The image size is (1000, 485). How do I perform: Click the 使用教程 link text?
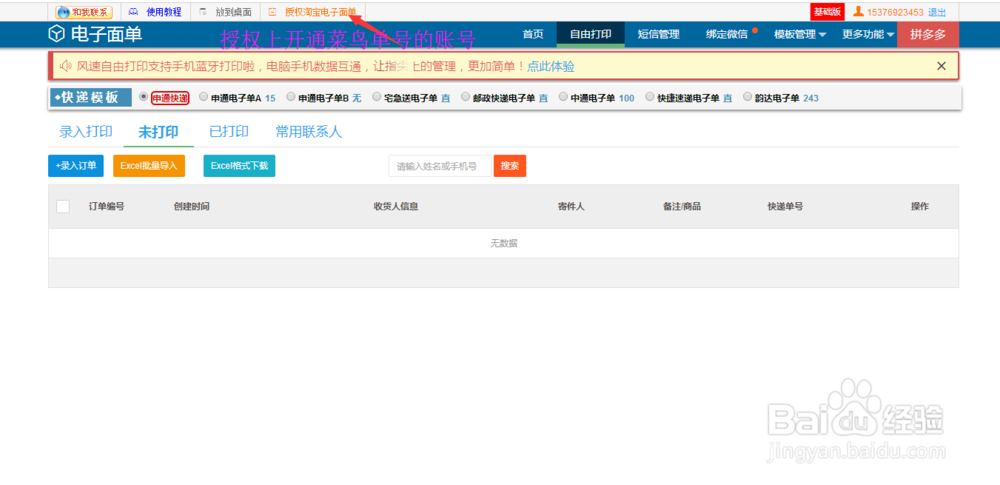164,12
